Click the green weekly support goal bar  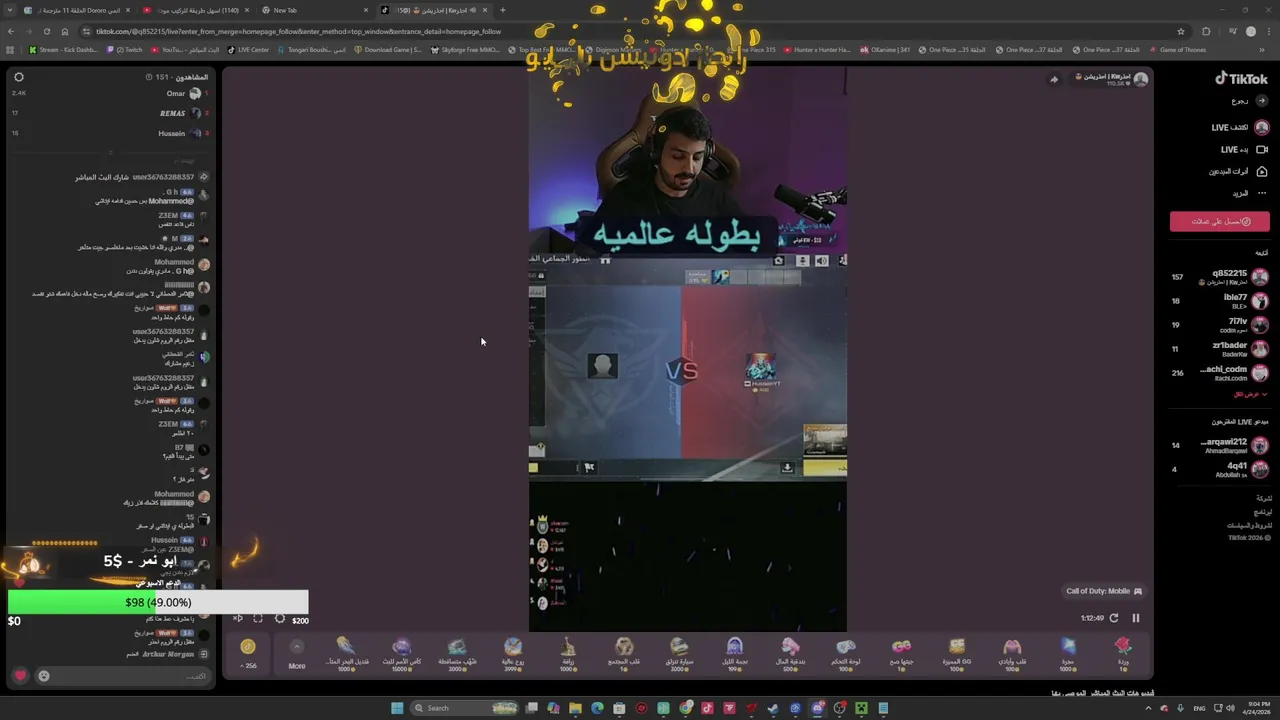(158, 602)
